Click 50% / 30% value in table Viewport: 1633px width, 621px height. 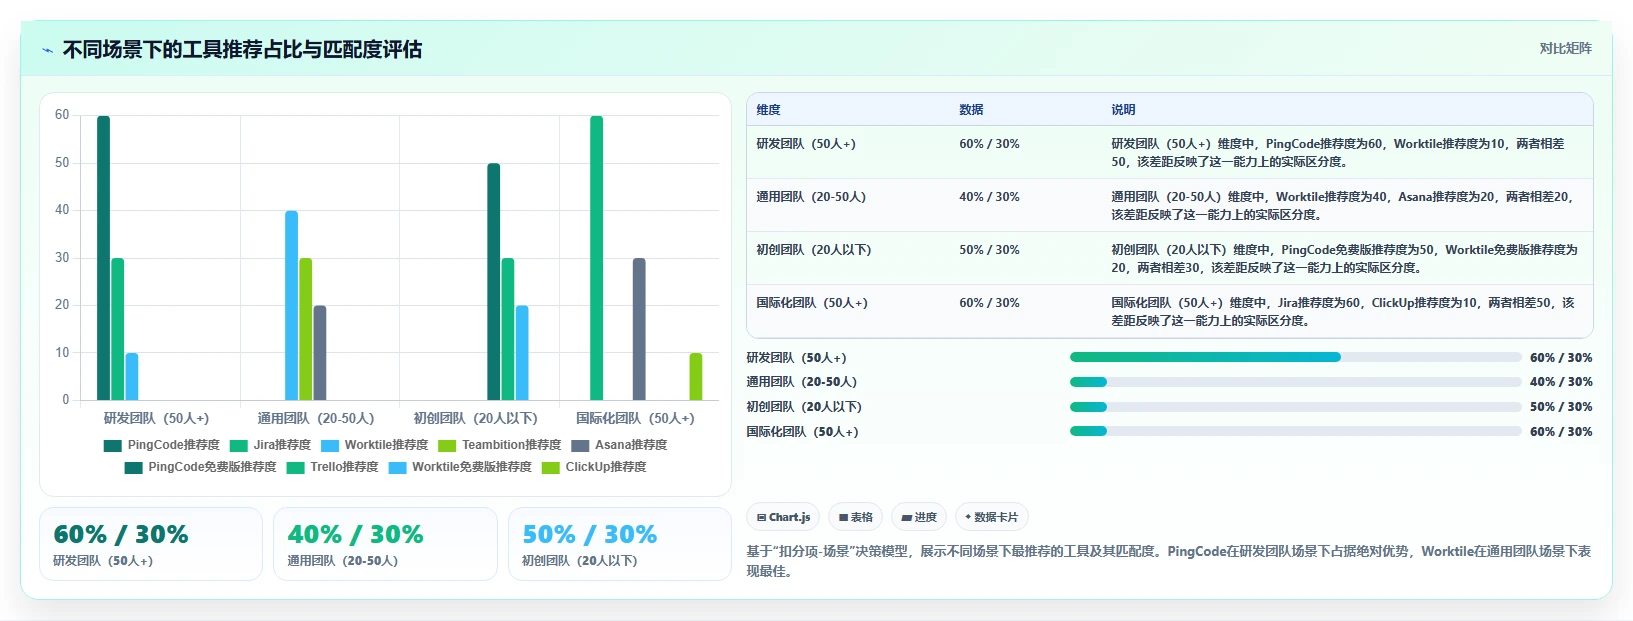(989, 250)
